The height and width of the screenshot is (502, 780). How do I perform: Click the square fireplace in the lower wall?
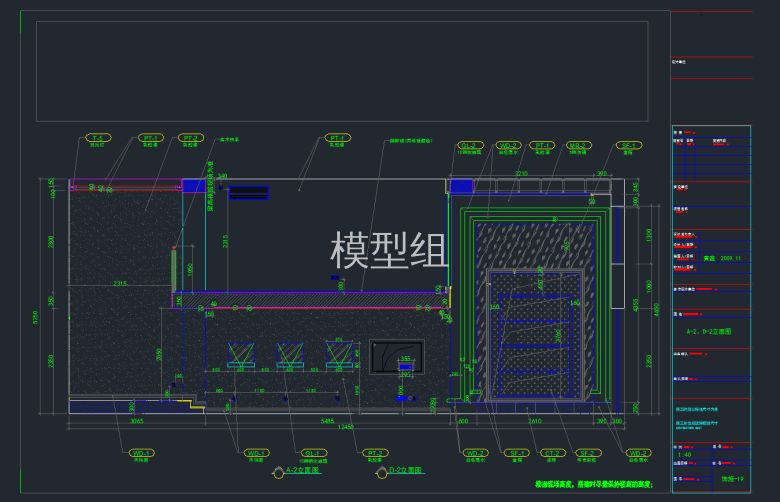pyautogui.click(x=396, y=357)
